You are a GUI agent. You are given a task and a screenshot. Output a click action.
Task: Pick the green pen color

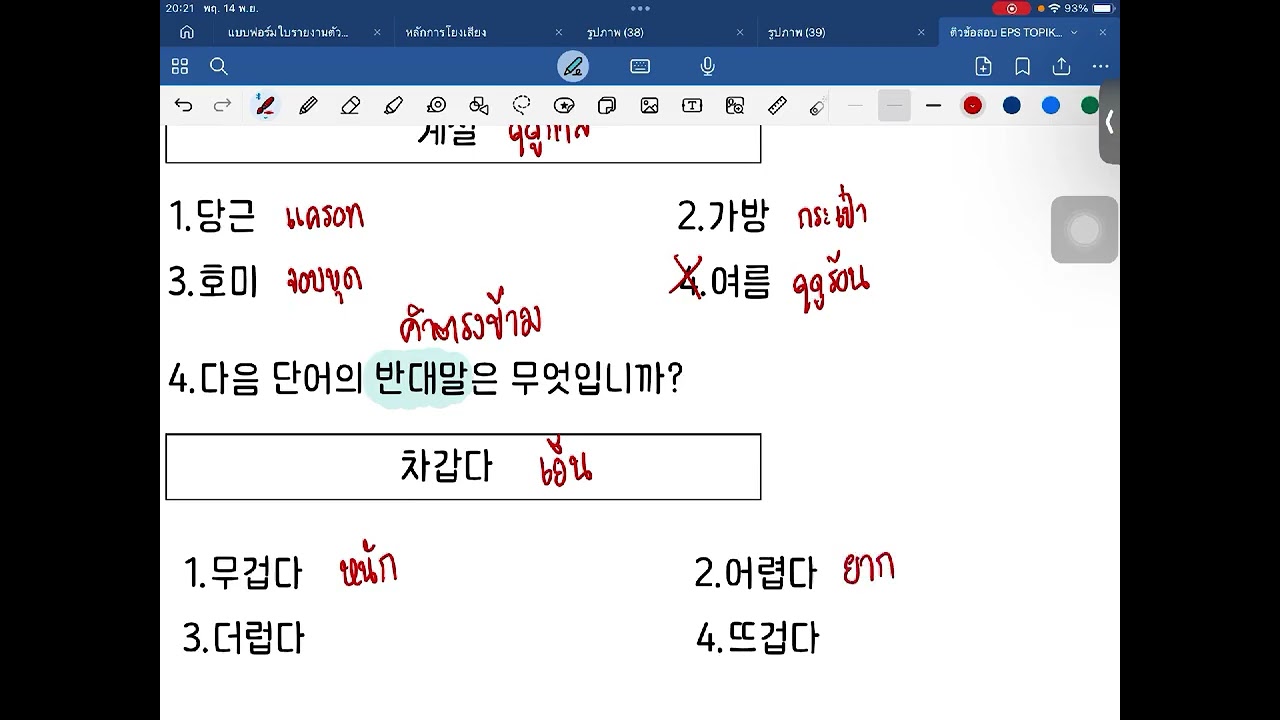click(1090, 105)
